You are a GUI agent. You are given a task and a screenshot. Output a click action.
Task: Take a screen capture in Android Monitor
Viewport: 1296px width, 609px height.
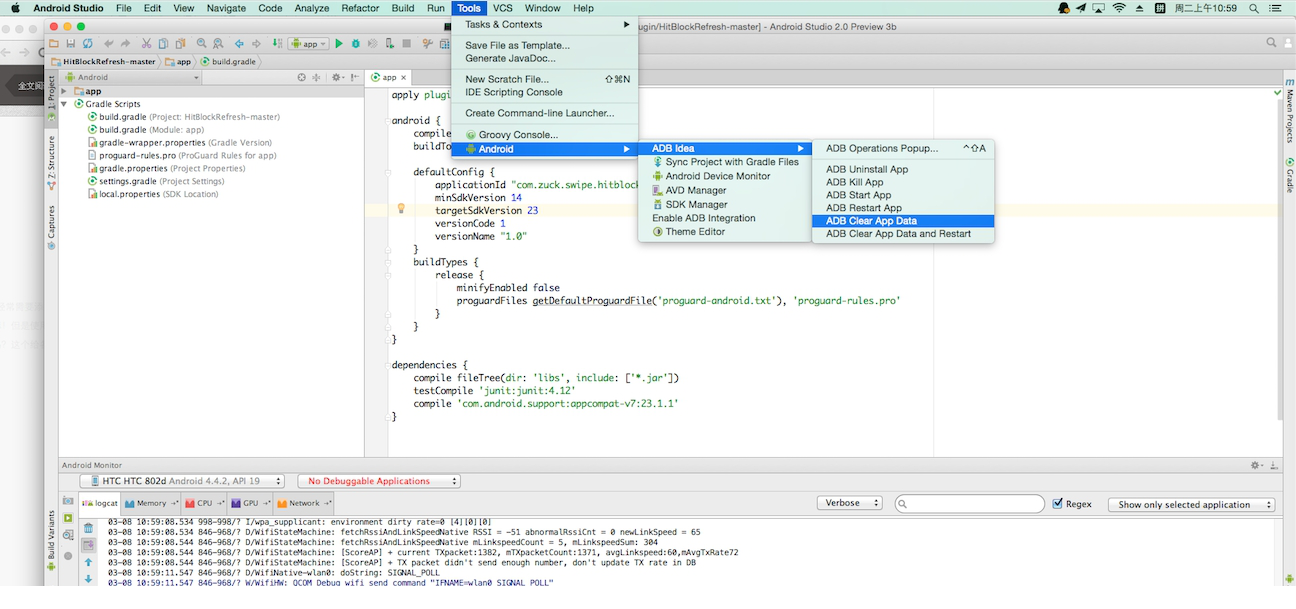coord(68,500)
